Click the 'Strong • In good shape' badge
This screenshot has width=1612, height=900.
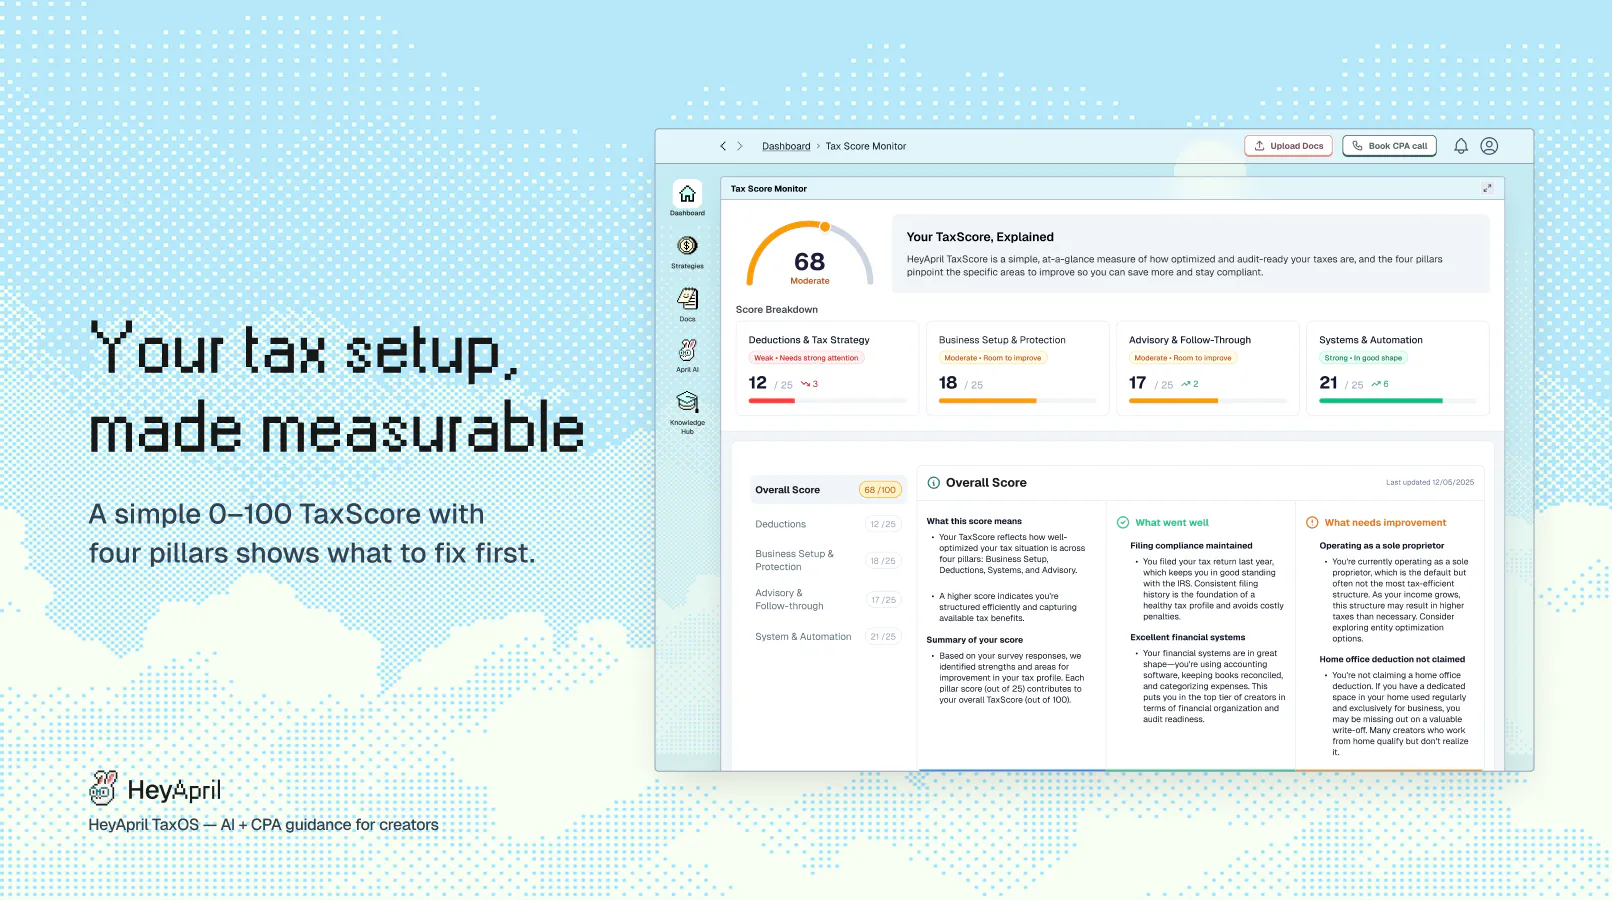pos(1363,358)
